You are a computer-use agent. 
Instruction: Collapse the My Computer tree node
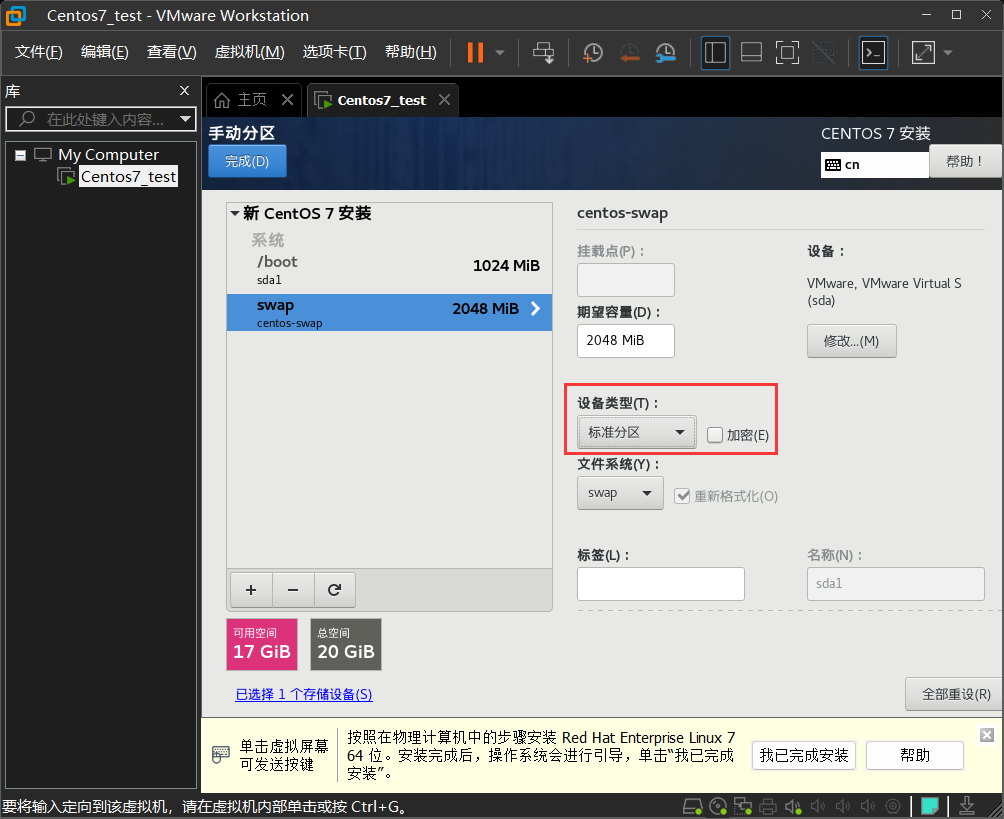pos(20,155)
